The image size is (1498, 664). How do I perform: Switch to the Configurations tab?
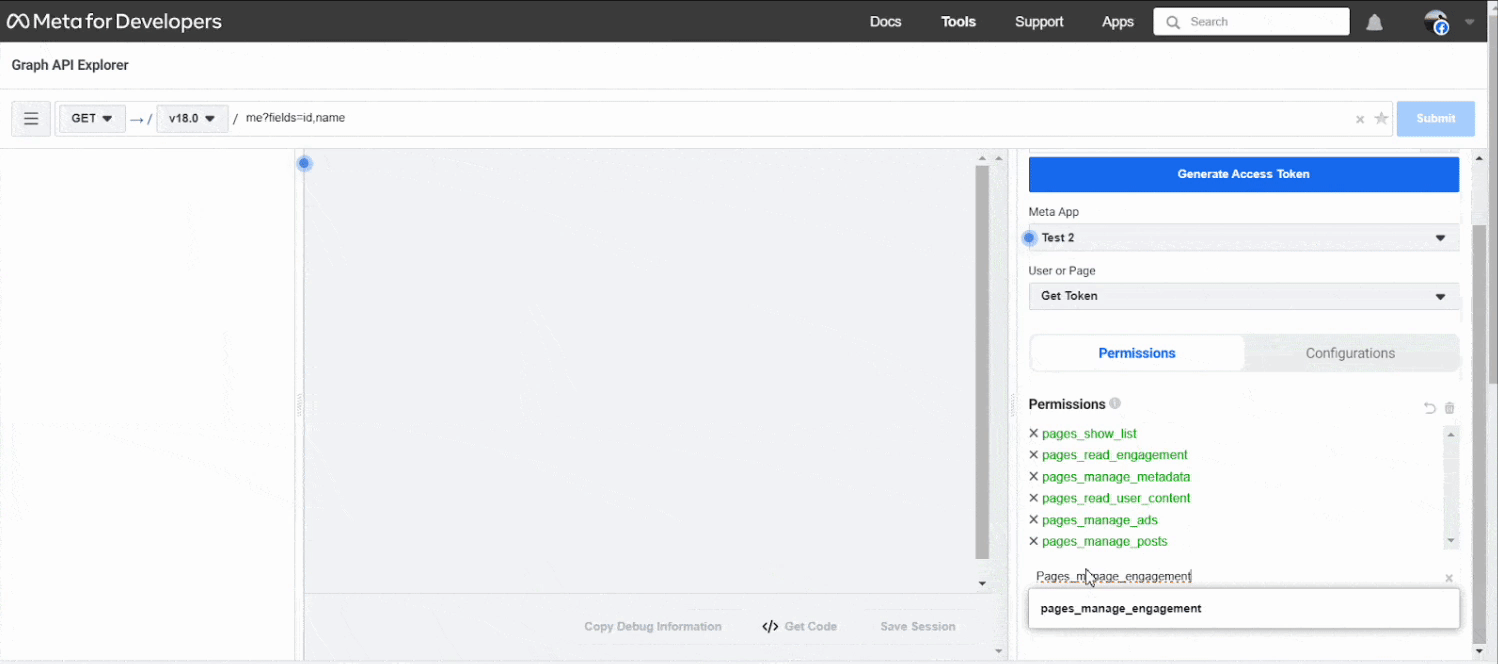(x=1350, y=353)
